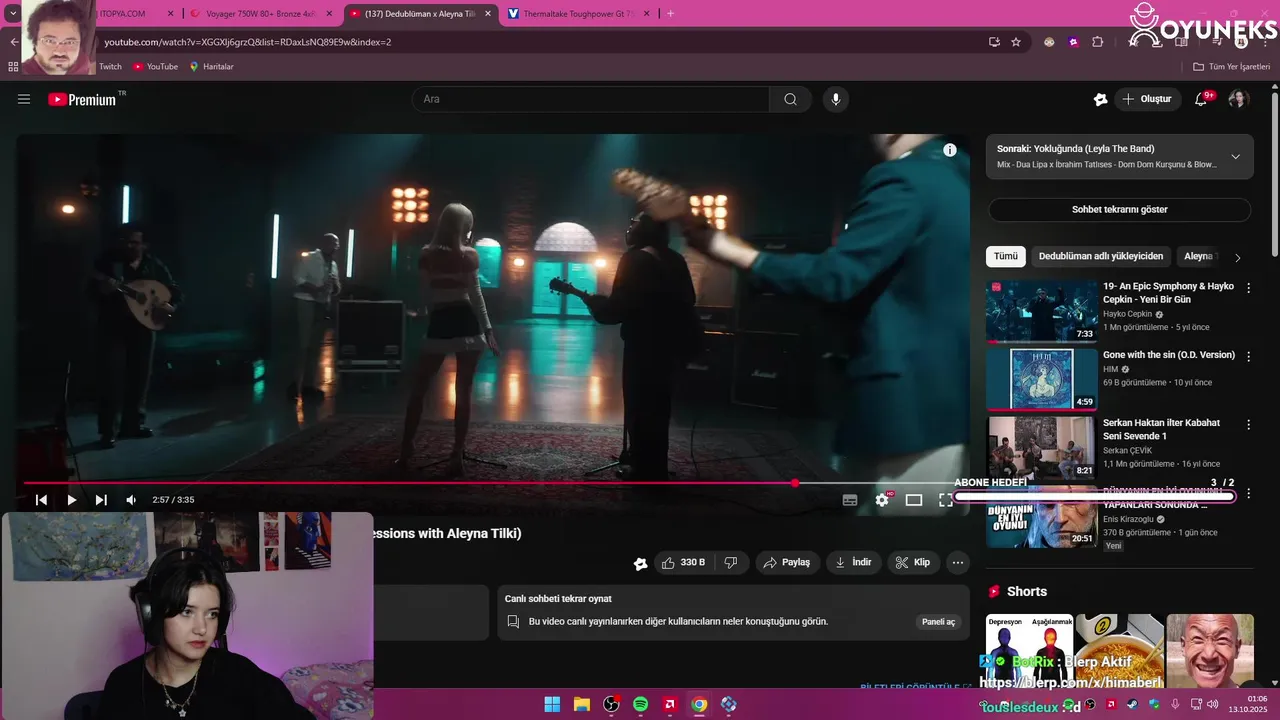The image size is (1280, 720).
Task: Open options for Hayko Cepkin video
Action: (x=1248, y=288)
